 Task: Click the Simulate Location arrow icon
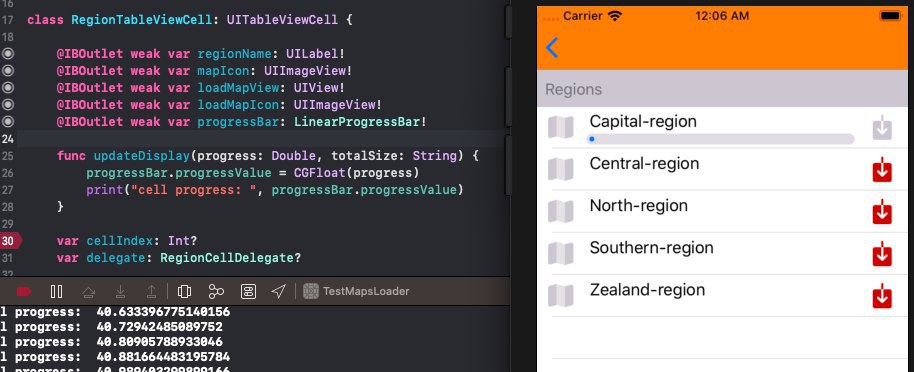click(279, 291)
